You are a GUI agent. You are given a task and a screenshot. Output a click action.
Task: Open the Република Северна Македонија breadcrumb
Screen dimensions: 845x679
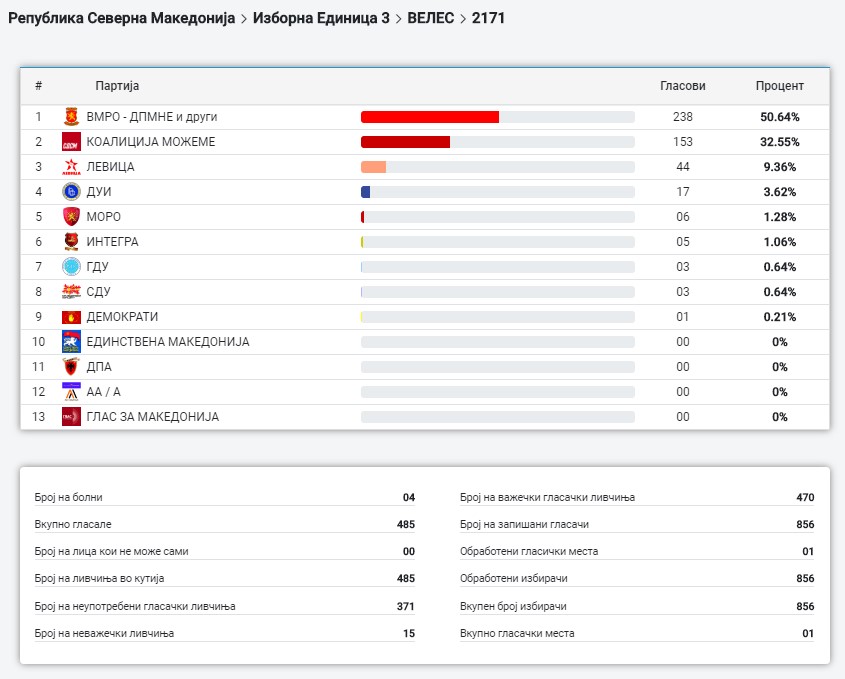[121, 18]
